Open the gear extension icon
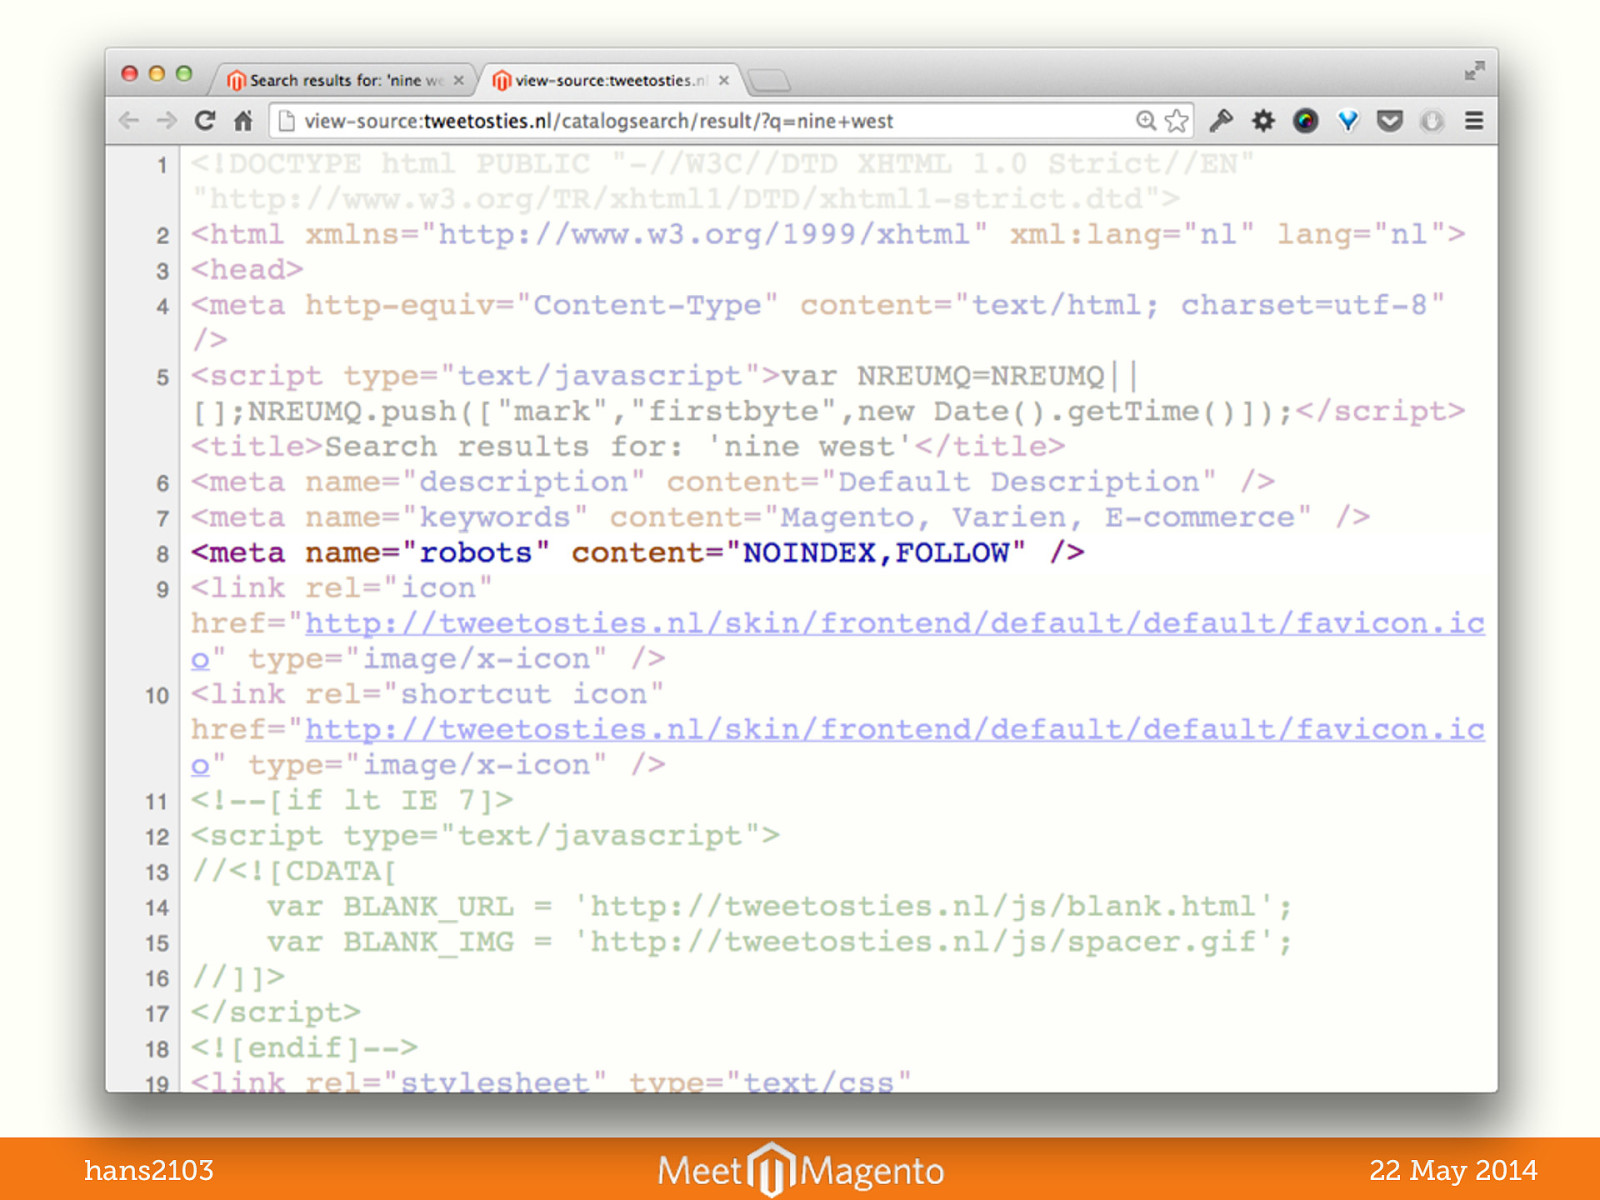The width and height of the screenshot is (1600, 1200). (x=1263, y=121)
